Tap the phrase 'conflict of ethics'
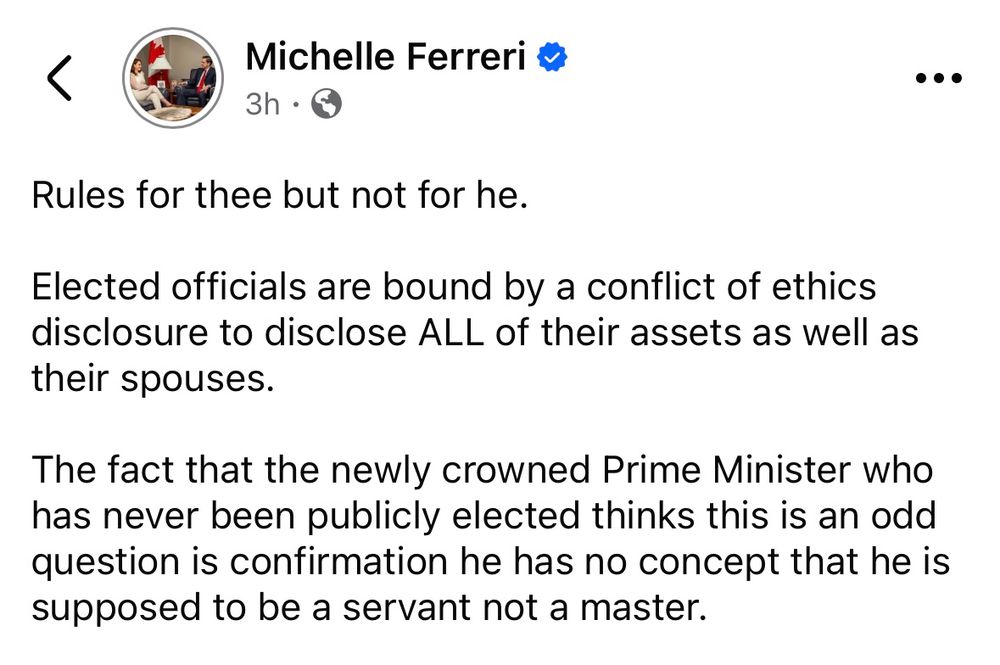 730,287
